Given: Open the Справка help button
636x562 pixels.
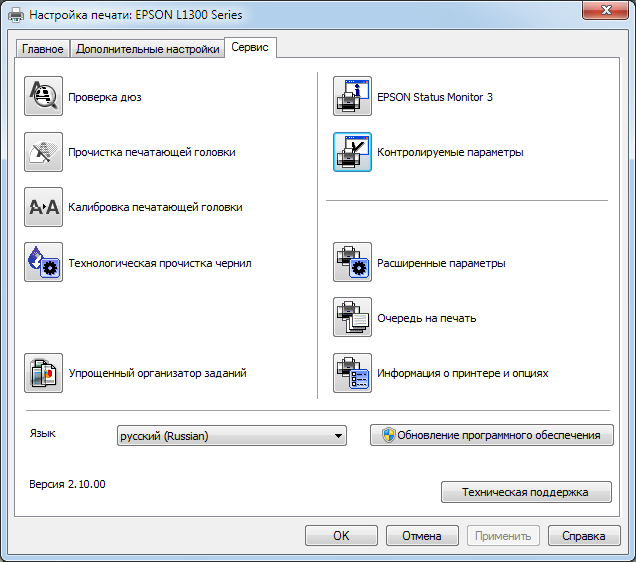Looking at the screenshot, I should (584, 536).
